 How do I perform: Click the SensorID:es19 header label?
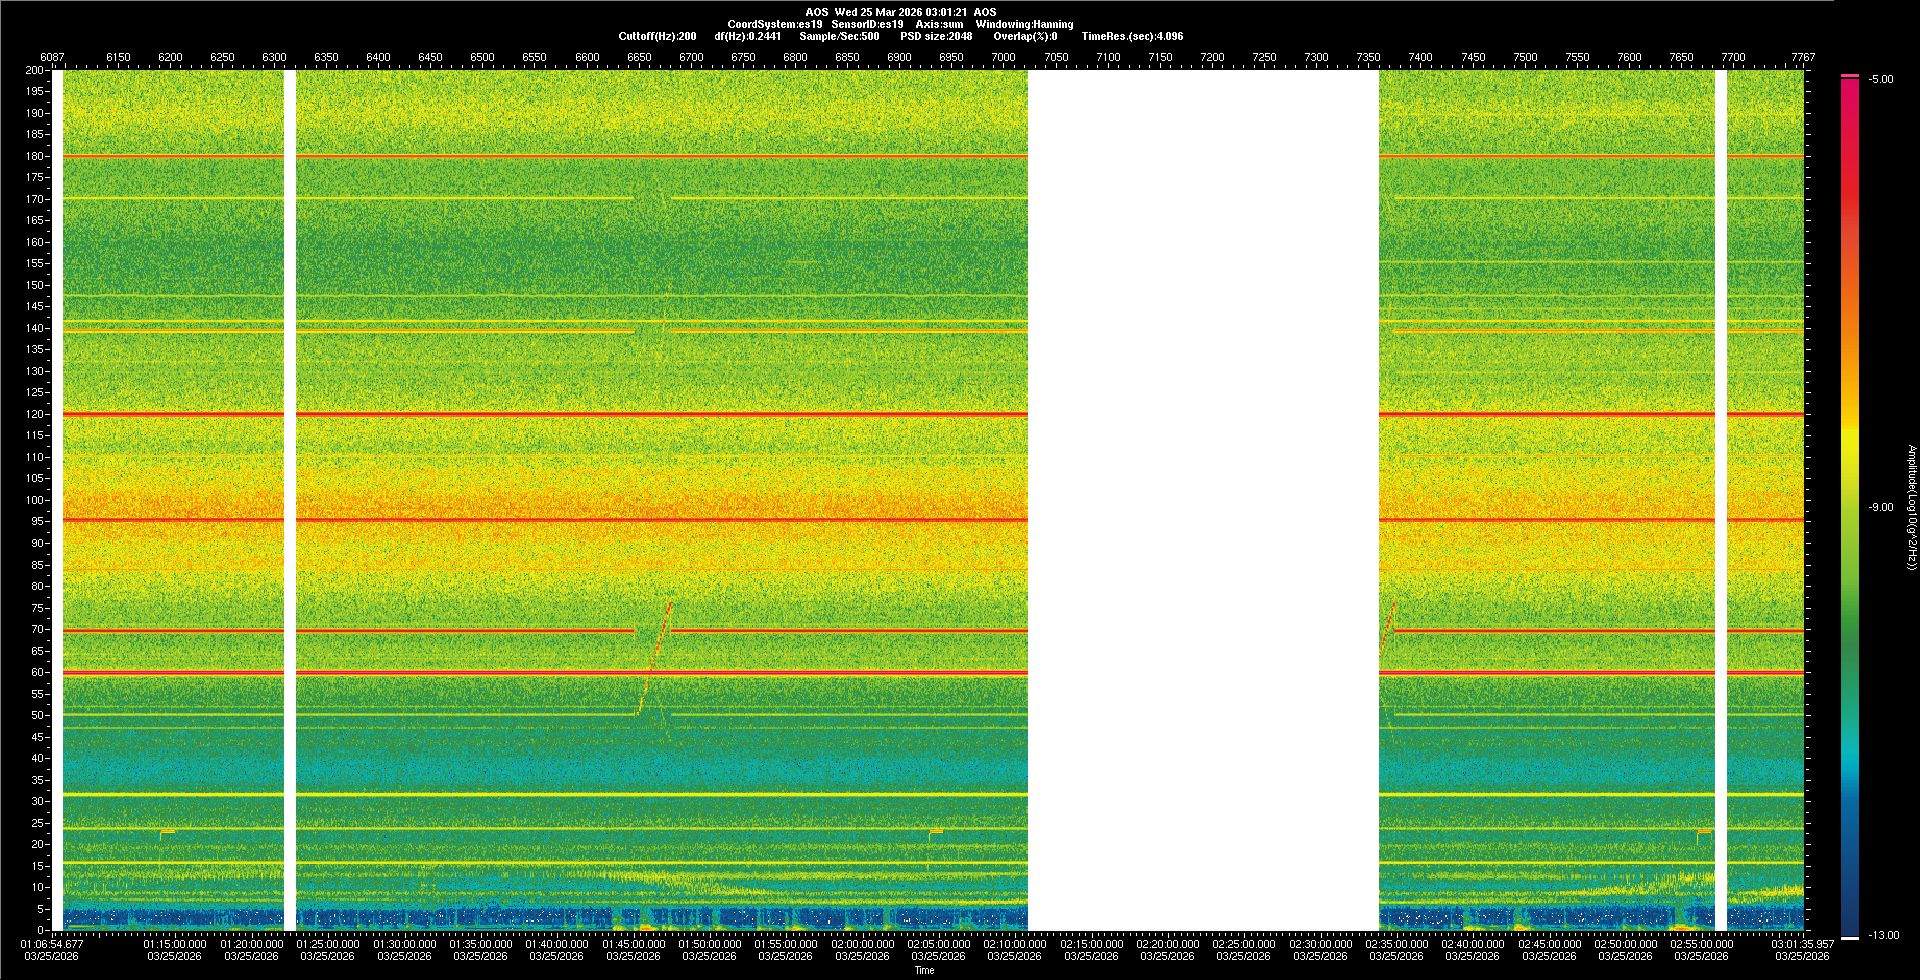pyautogui.click(x=867, y=24)
